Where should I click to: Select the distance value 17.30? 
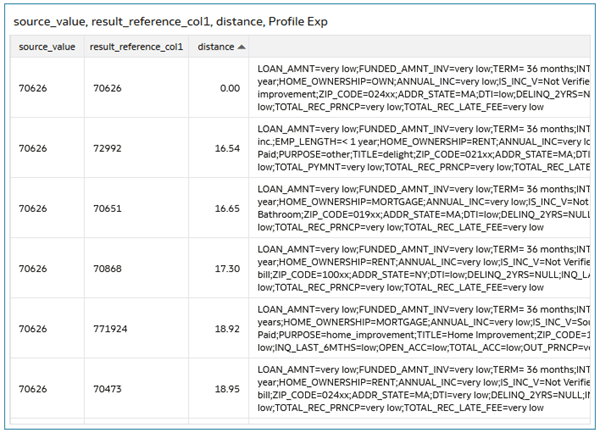[227, 269]
